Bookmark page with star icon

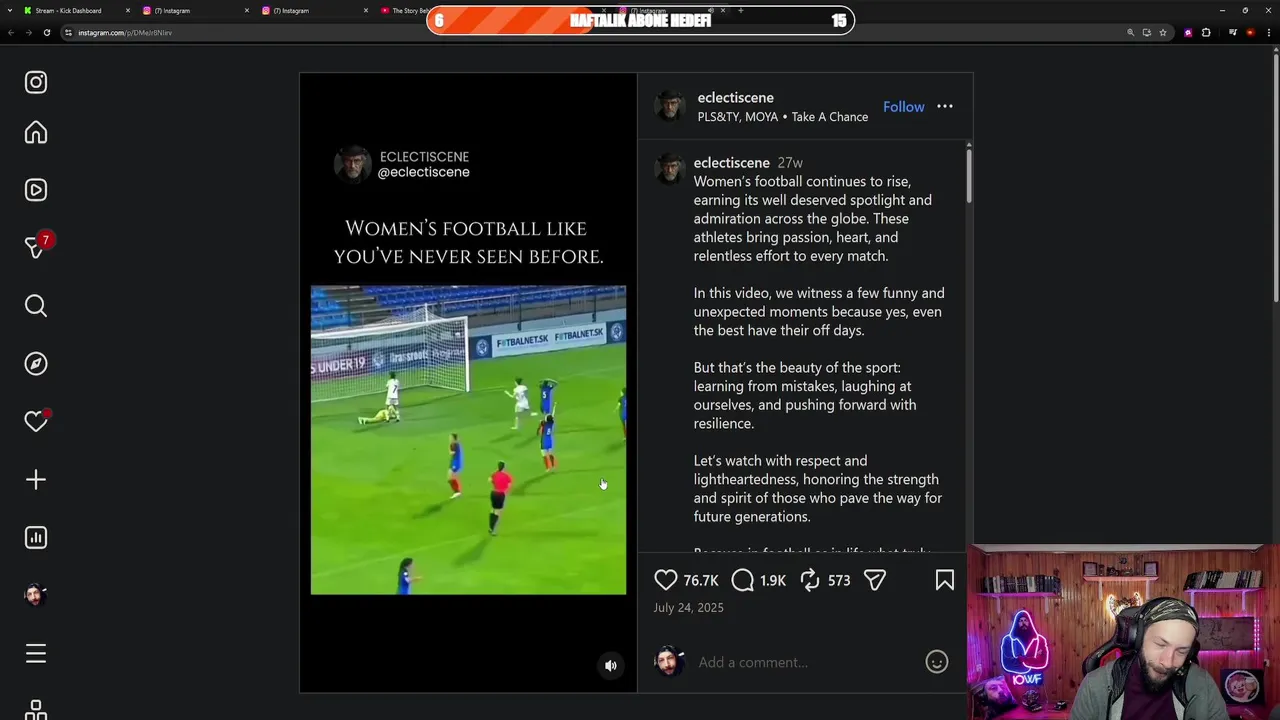[x=1162, y=33]
